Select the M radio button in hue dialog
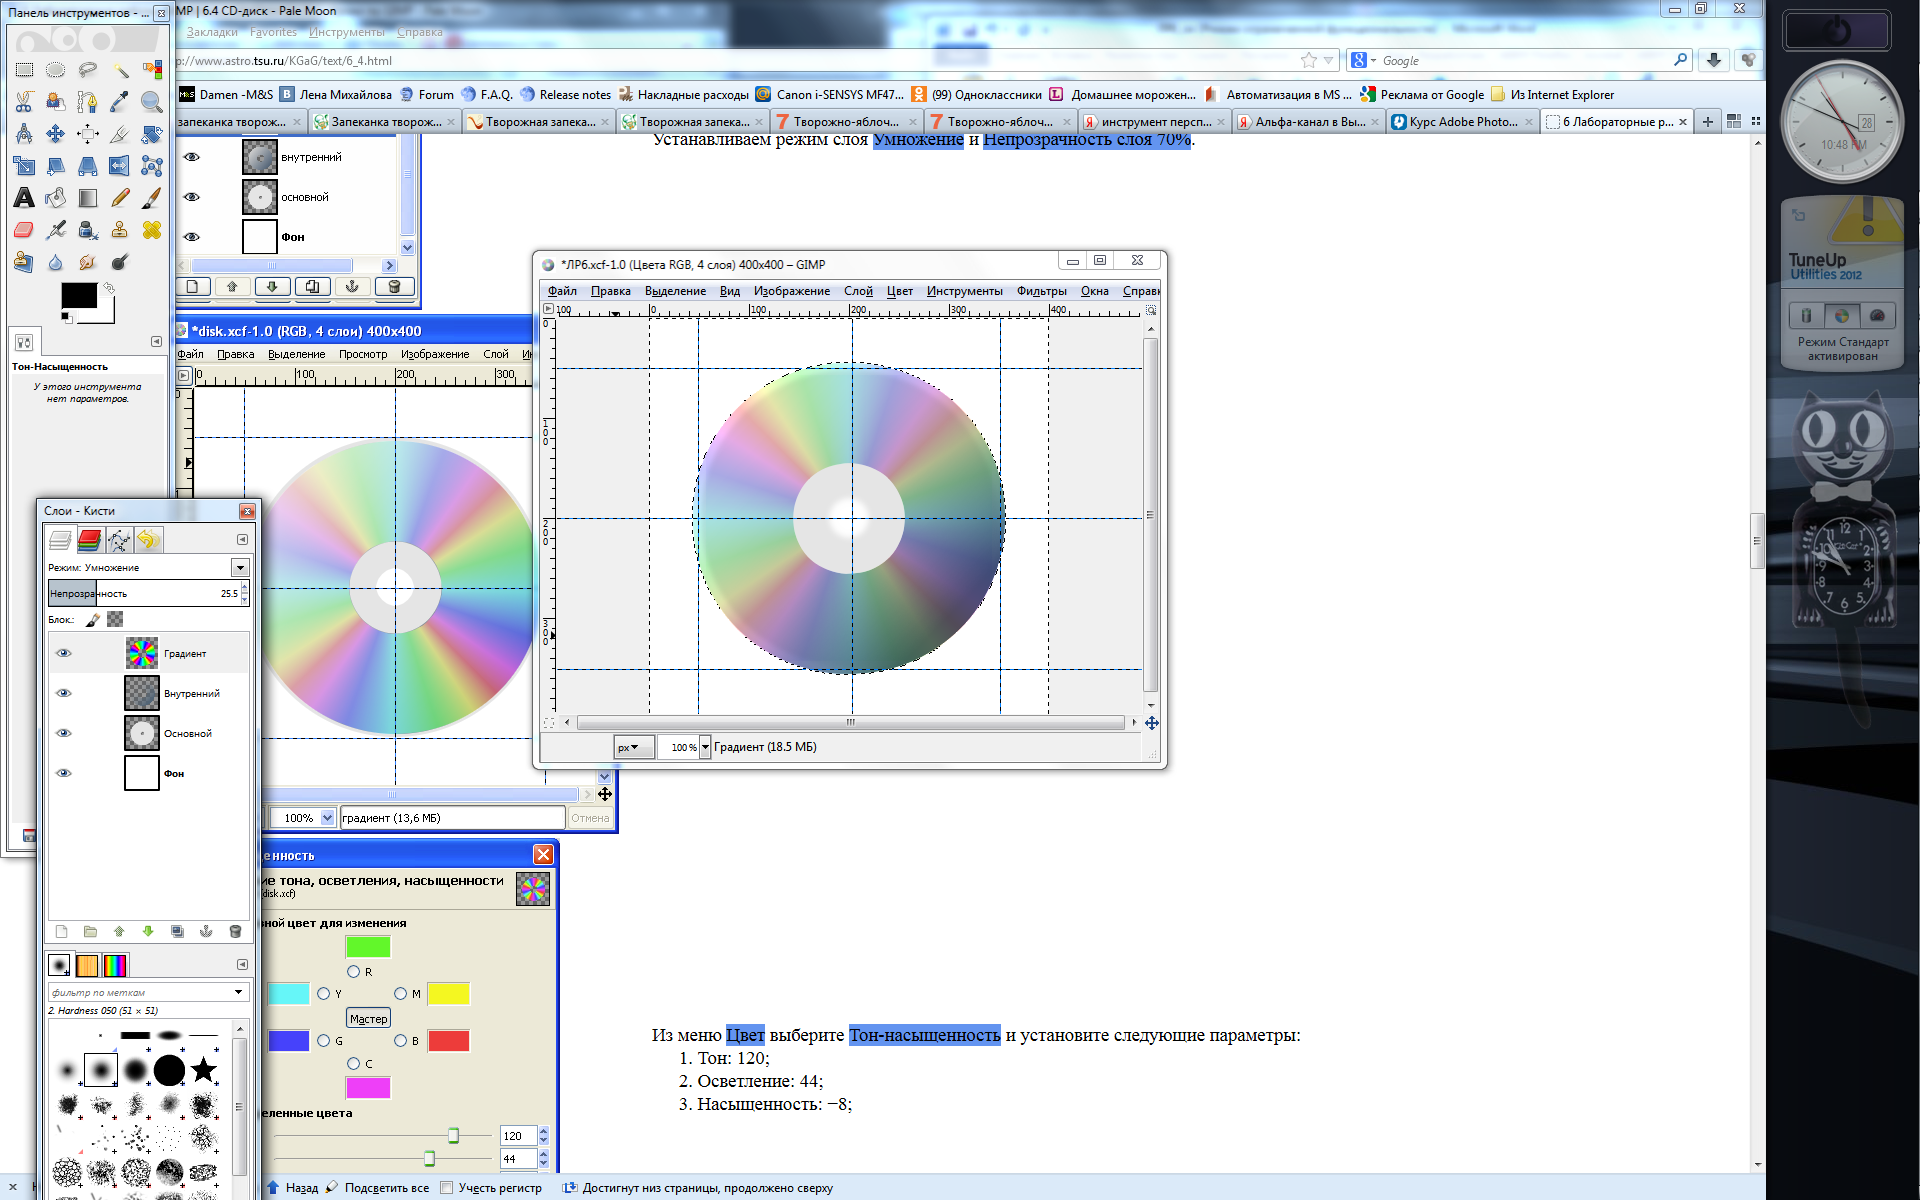The height and width of the screenshot is (1200, 1920). coord(400,994)
